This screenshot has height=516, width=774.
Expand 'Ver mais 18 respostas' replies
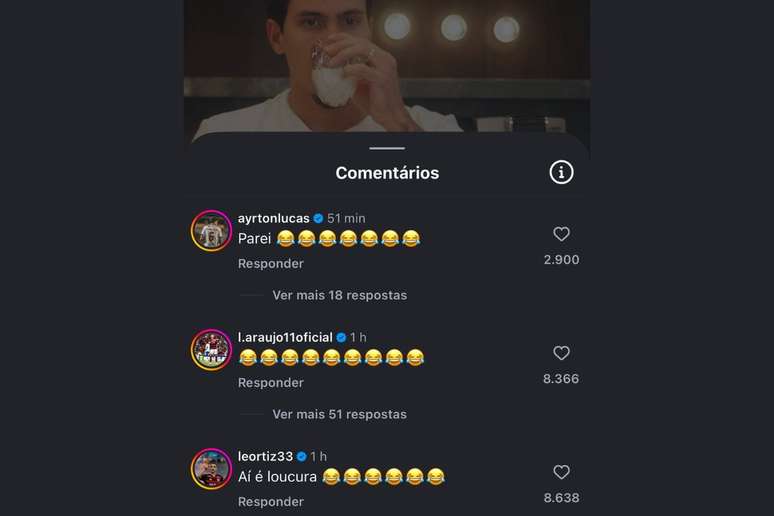[x=339, y=295]
